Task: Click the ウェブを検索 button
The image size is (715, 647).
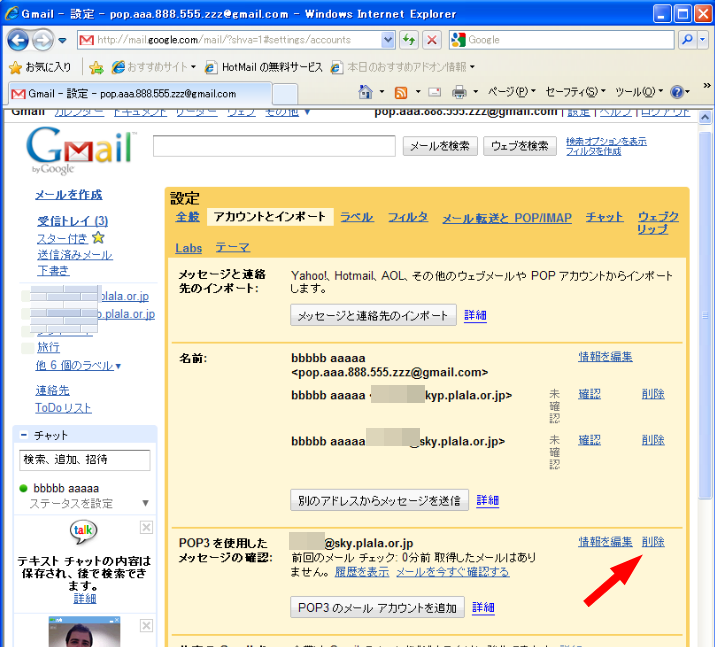Action: click(x=519, y=146)
